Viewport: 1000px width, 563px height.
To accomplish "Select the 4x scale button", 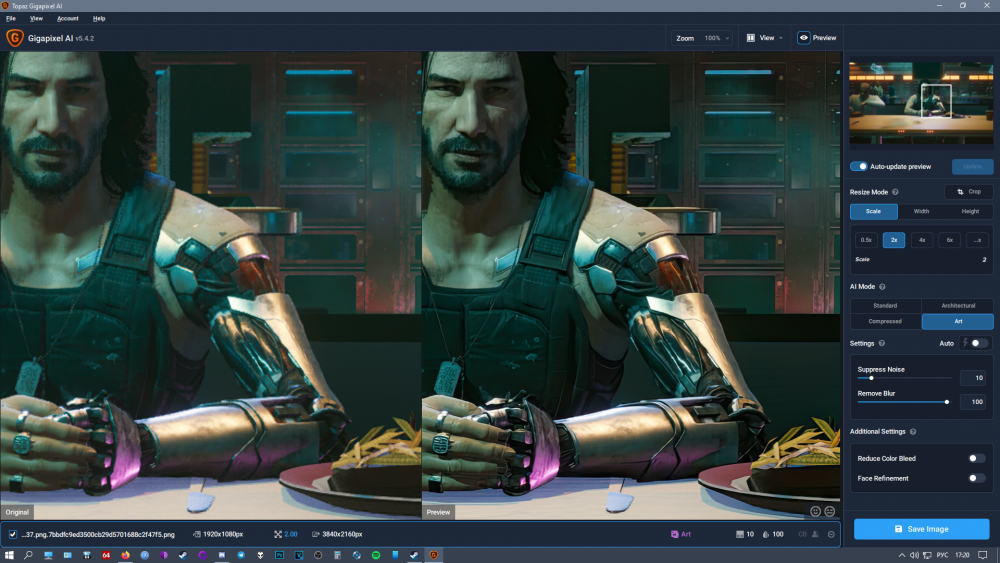I will pyautogui.click(x=922, y=240).
